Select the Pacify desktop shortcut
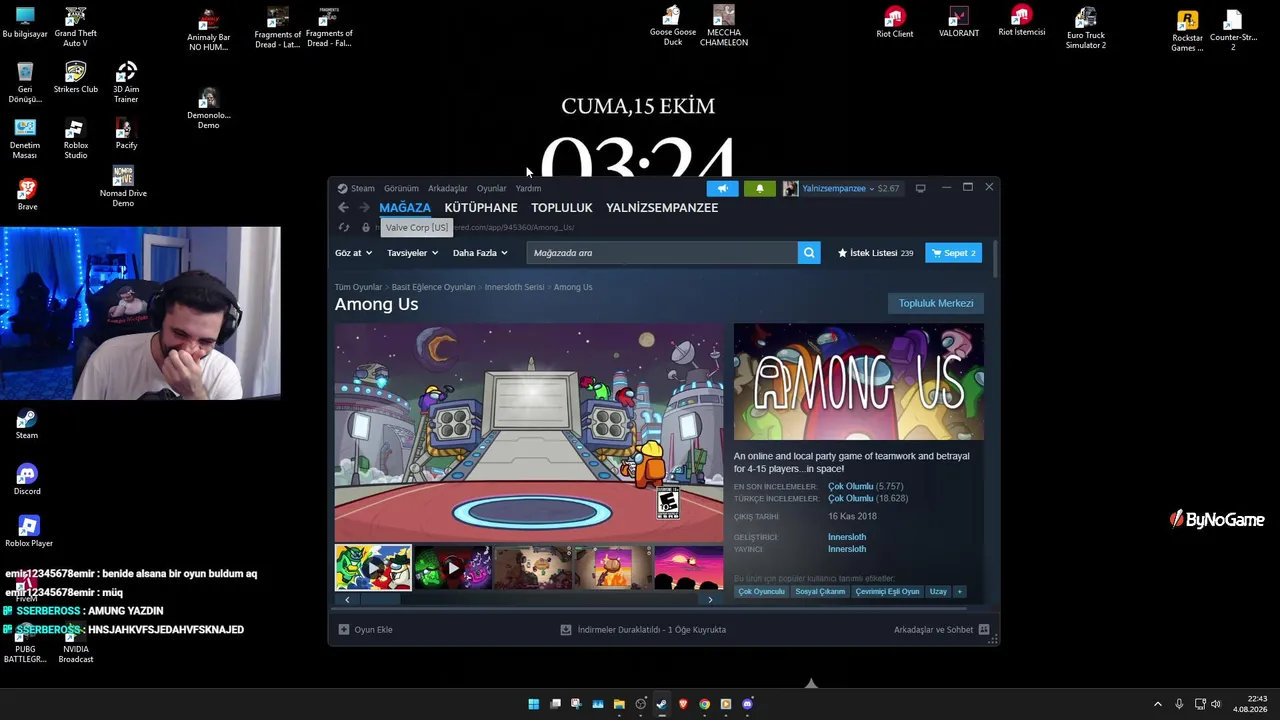This screenshot has height=720, width=1280. 125,134
